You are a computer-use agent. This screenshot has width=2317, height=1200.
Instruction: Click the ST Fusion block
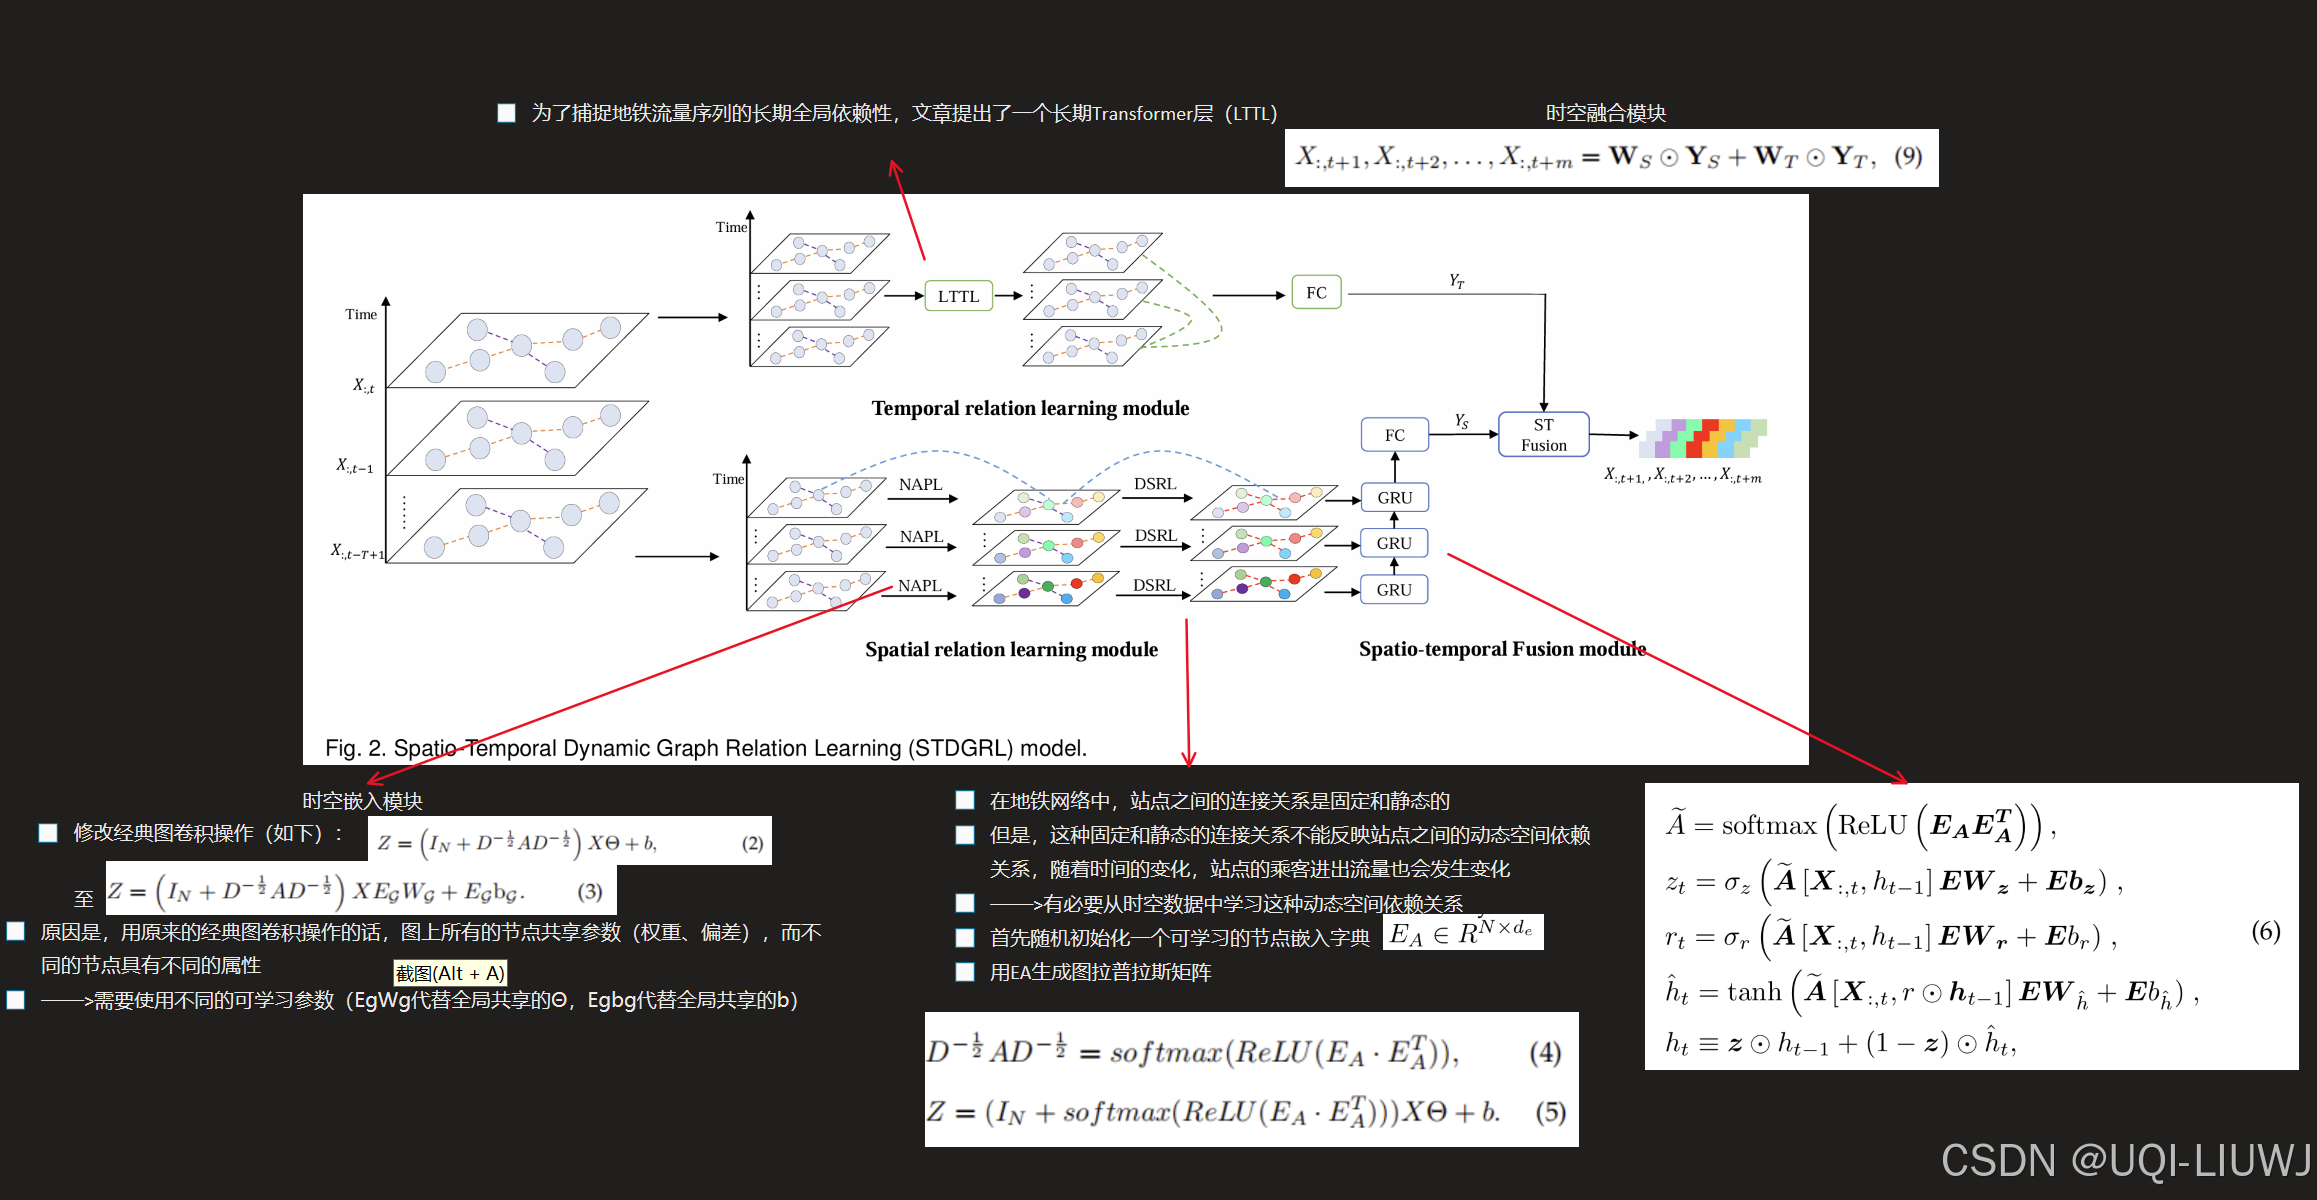pos(1543,435)
